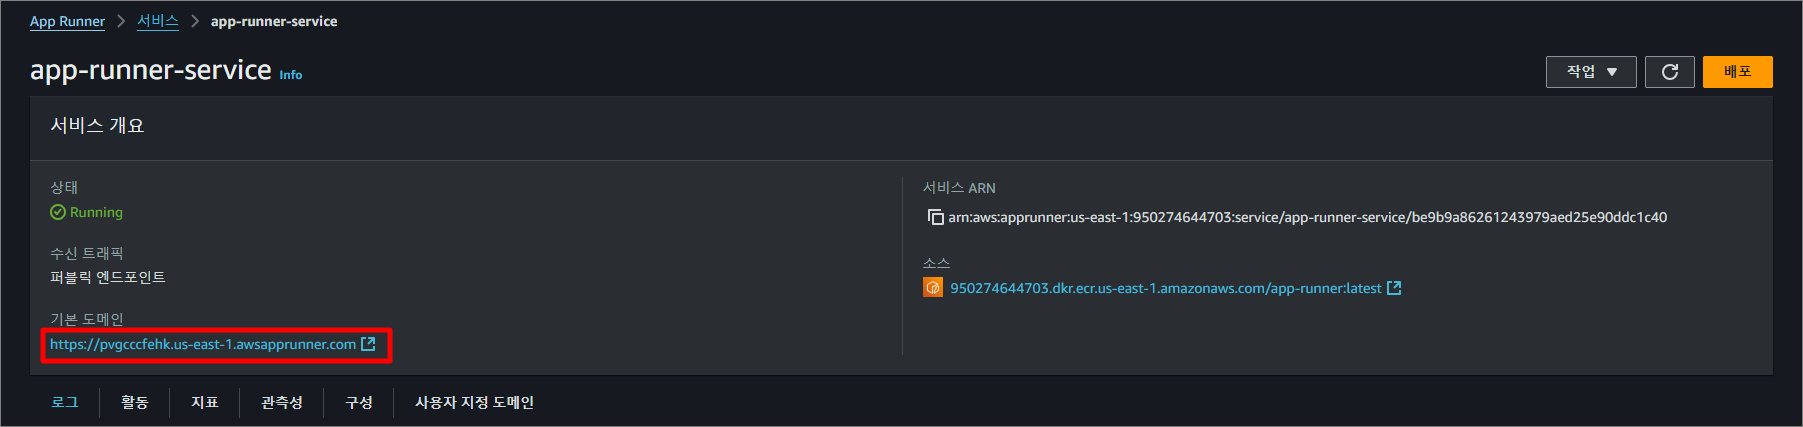The image size is (1803, 427).
Task: Click the 수신 트래픽 label
Action: (x=87, y=253)
